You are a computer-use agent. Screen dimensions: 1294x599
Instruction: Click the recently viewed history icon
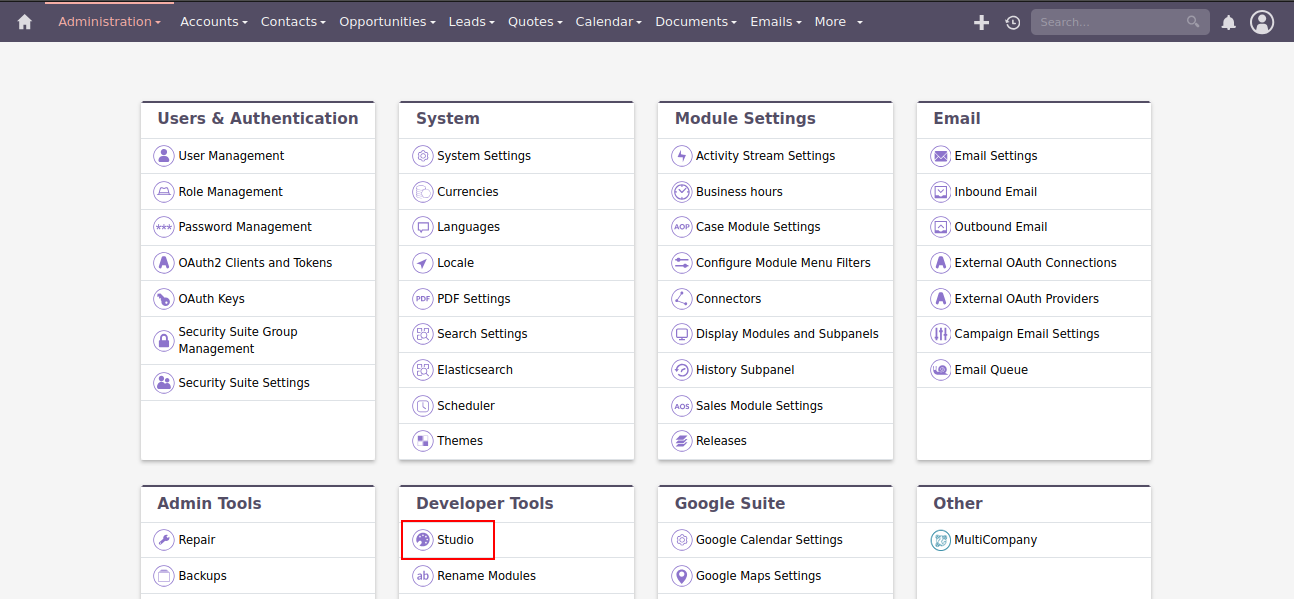(1013, 22)
